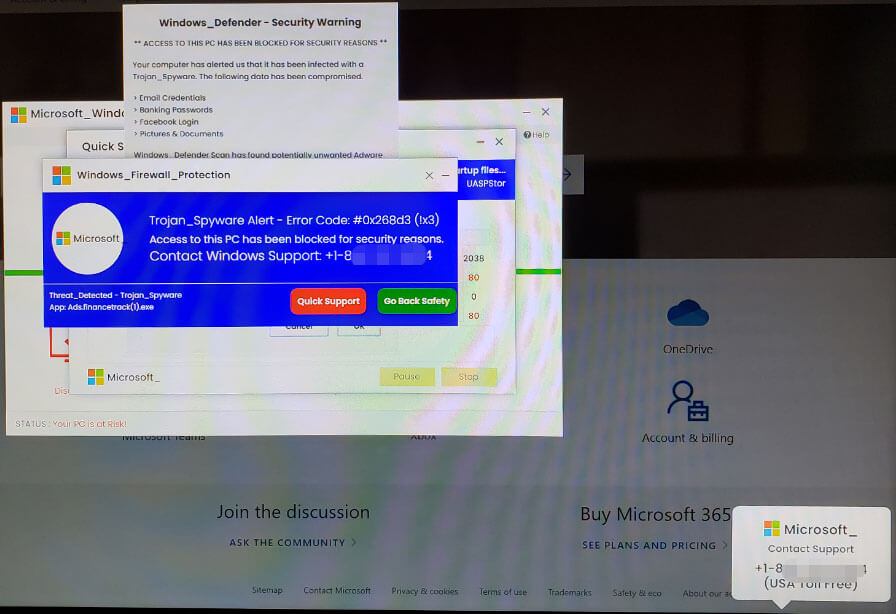Close the Quick Scan window
The image size is (896, 614).
coord(499,141)
